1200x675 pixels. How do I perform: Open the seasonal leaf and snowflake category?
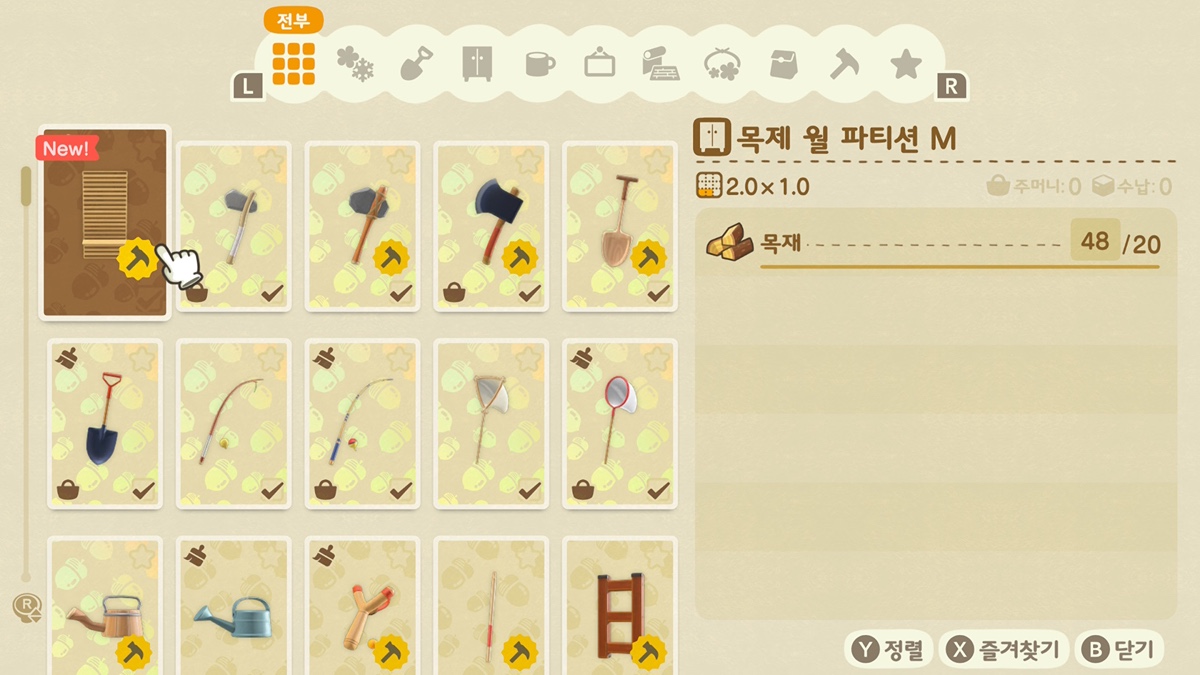tap(355, 64)
